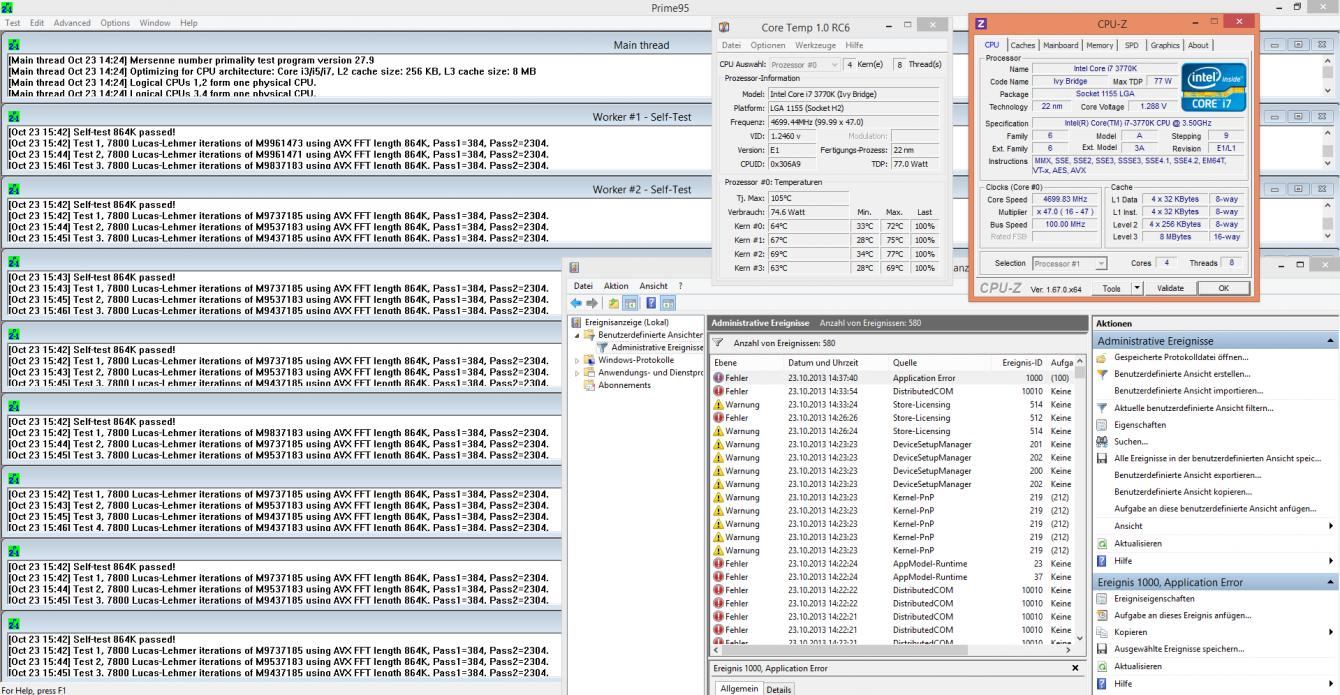The image size is (1340, 695).
Task: Click the forward arrow in Event Viewer toolbar
Action: 591,304
